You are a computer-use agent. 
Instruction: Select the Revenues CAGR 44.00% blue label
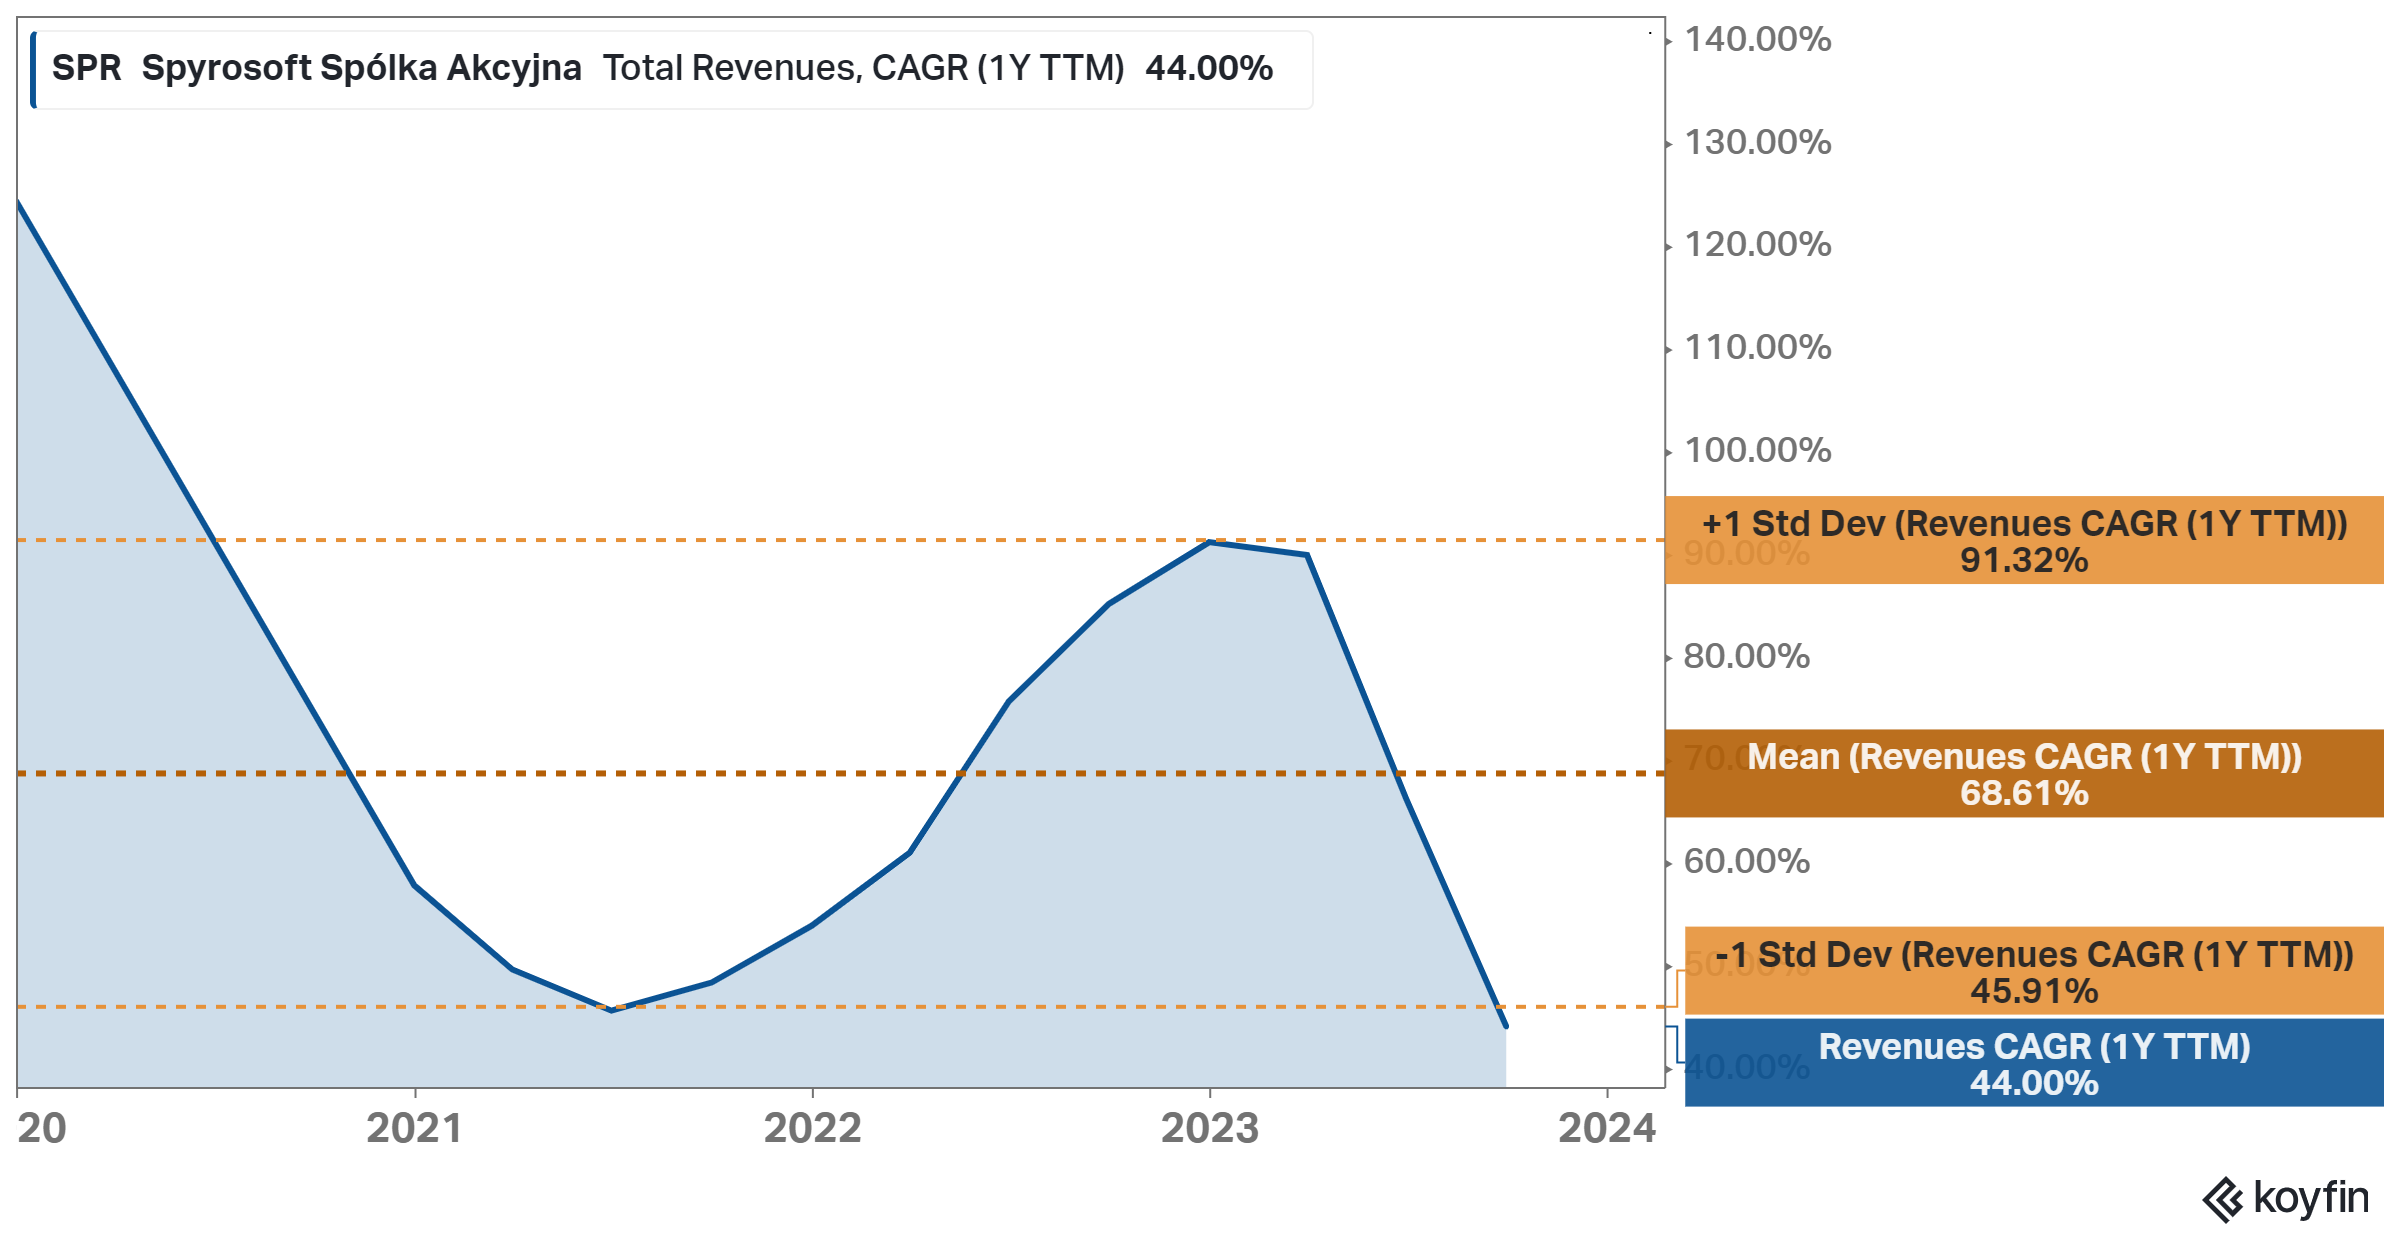(2034, 1062)
